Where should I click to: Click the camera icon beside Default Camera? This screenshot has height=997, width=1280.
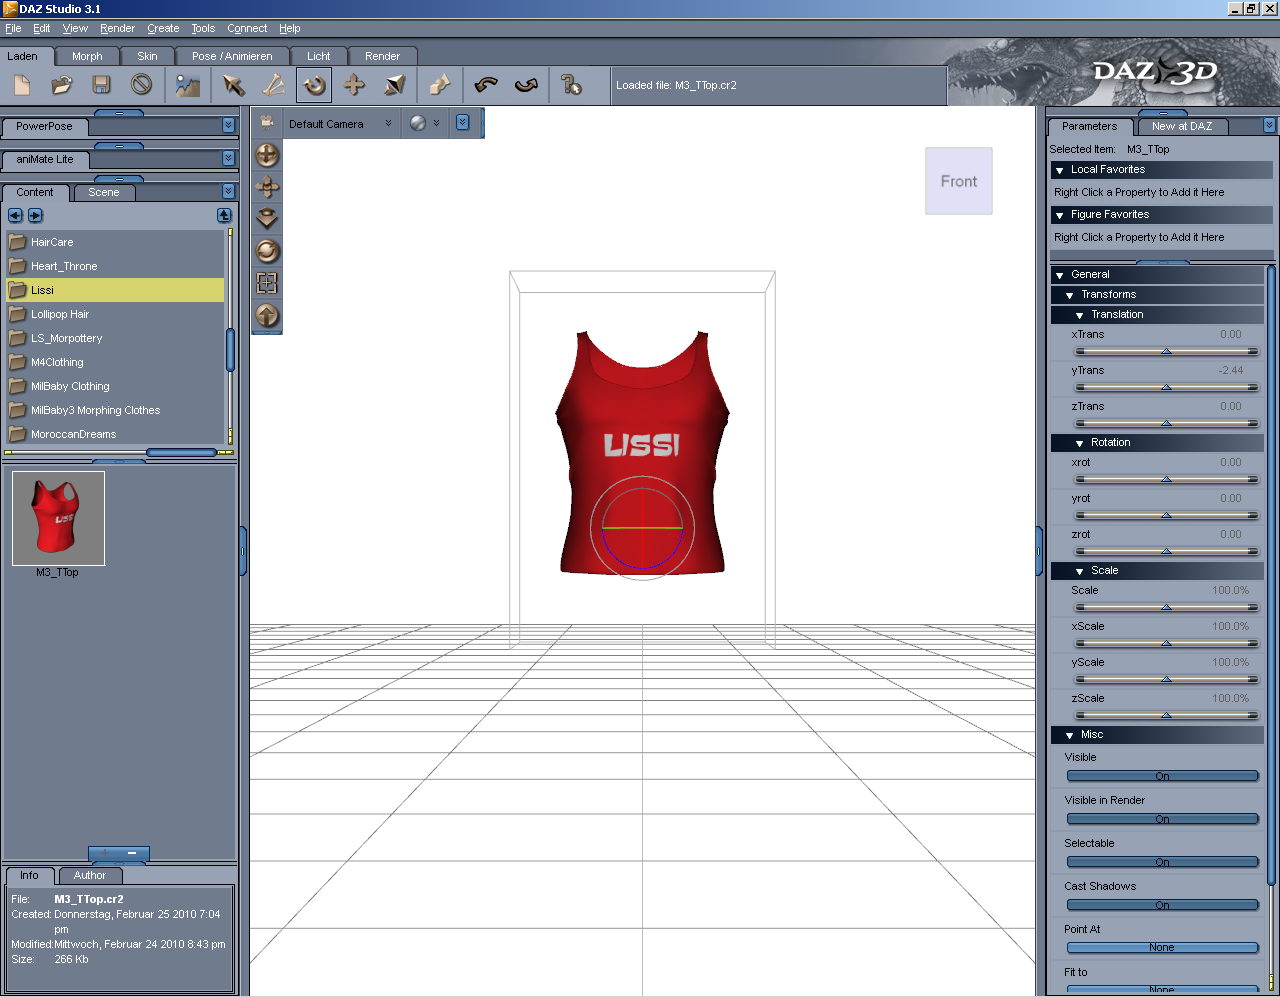click(267, 122)
